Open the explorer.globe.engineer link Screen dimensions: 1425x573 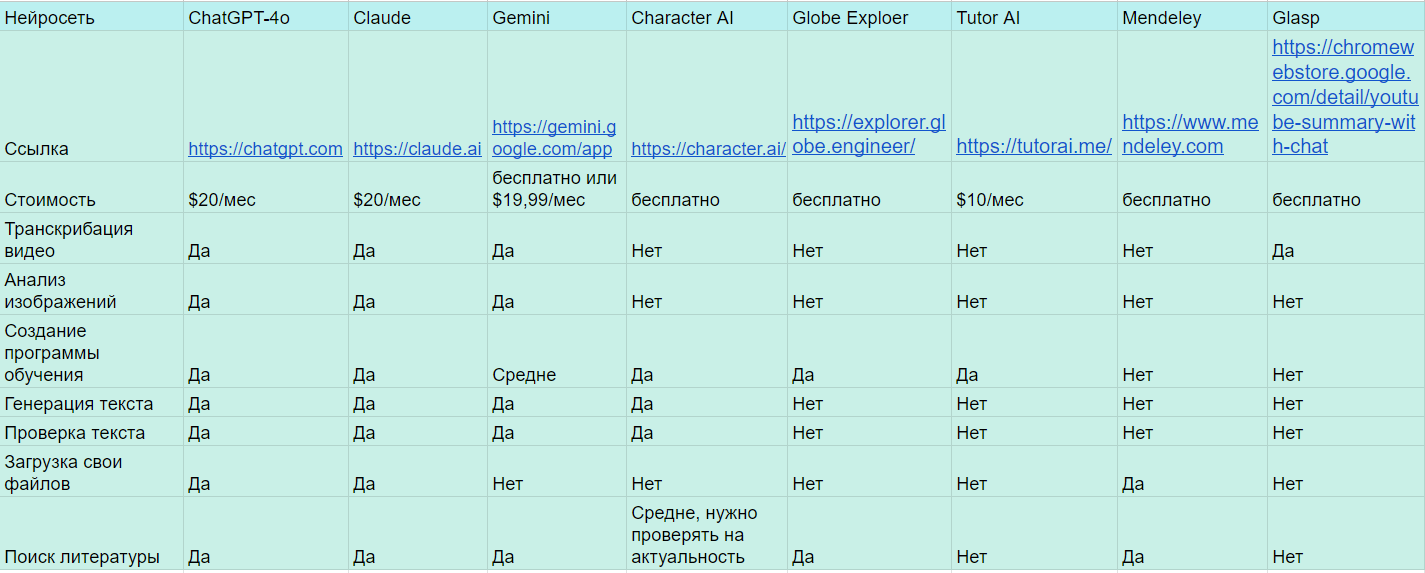[868, 134]
